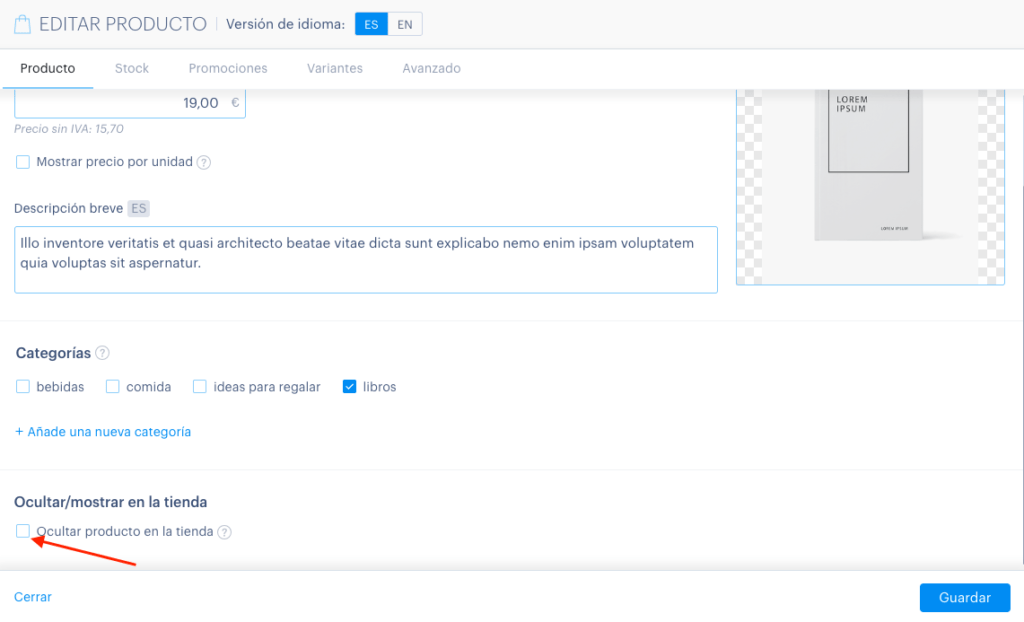Click the shopping bag icon beside Editar Producto
Image resolution: width=1024 pixels, height=622 pixels.
pos(22,24)
